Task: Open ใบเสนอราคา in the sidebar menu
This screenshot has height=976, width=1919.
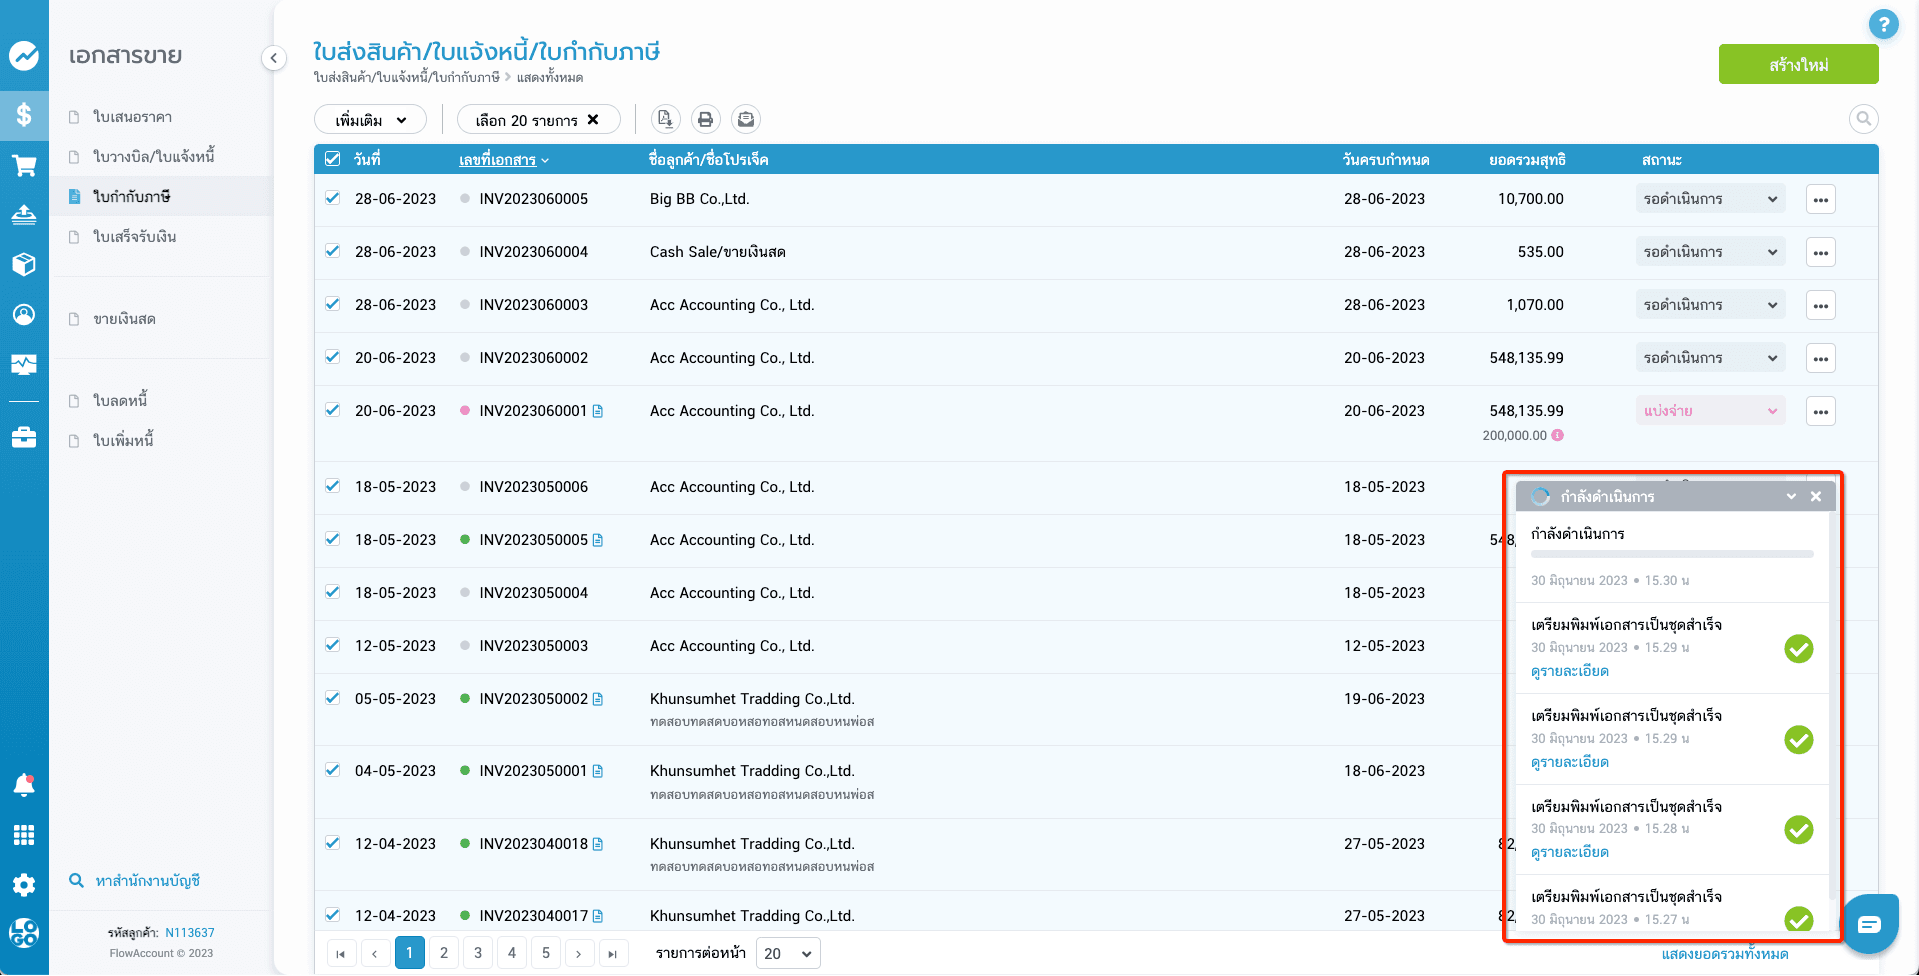Action: (132, 117)
